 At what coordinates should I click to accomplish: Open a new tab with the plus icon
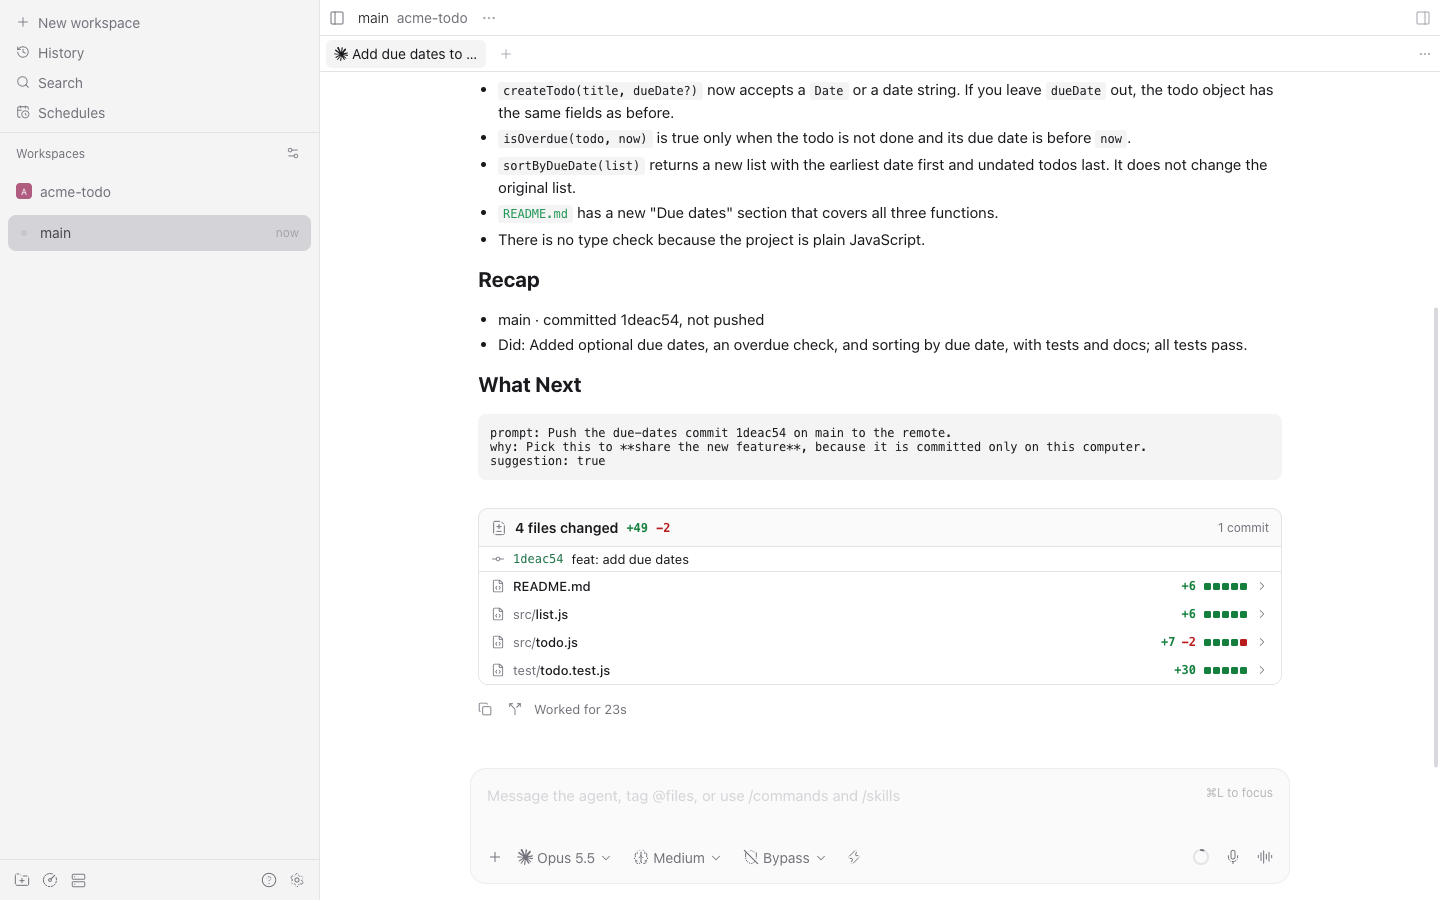tap(506, 54)
